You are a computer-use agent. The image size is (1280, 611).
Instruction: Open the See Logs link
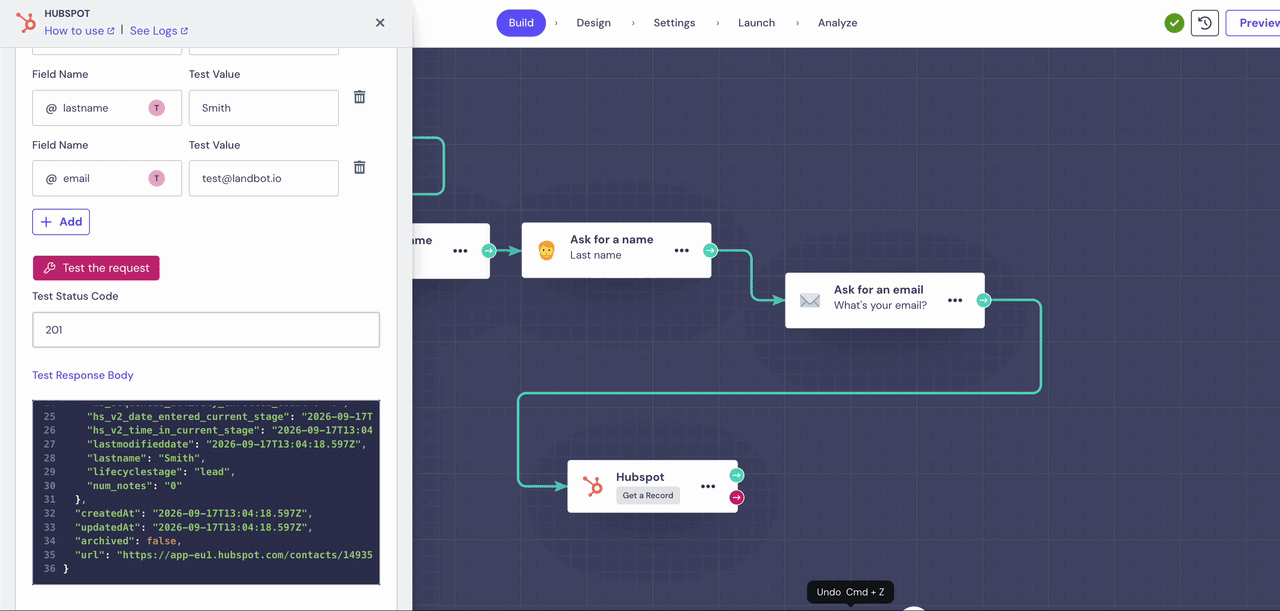(158, 31)
